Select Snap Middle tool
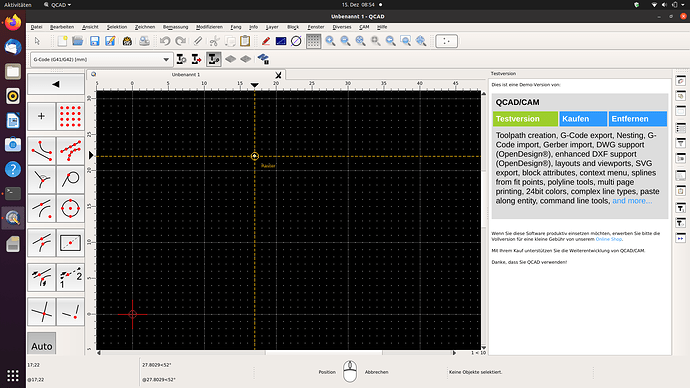Image resolution: width=690 pixels, height=388 pixels. coord(41,243)
